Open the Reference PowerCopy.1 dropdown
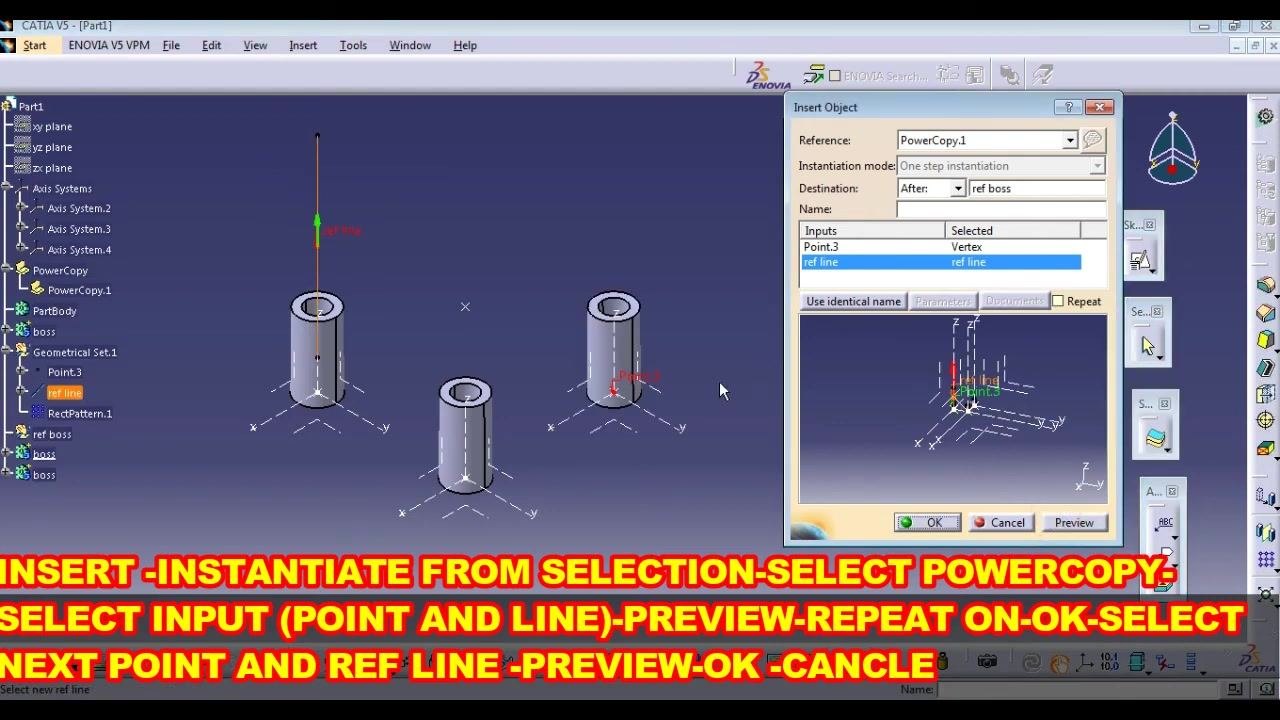Image resolution: width=1280 pixels, height=720 pixels. tap(1069, 140)
